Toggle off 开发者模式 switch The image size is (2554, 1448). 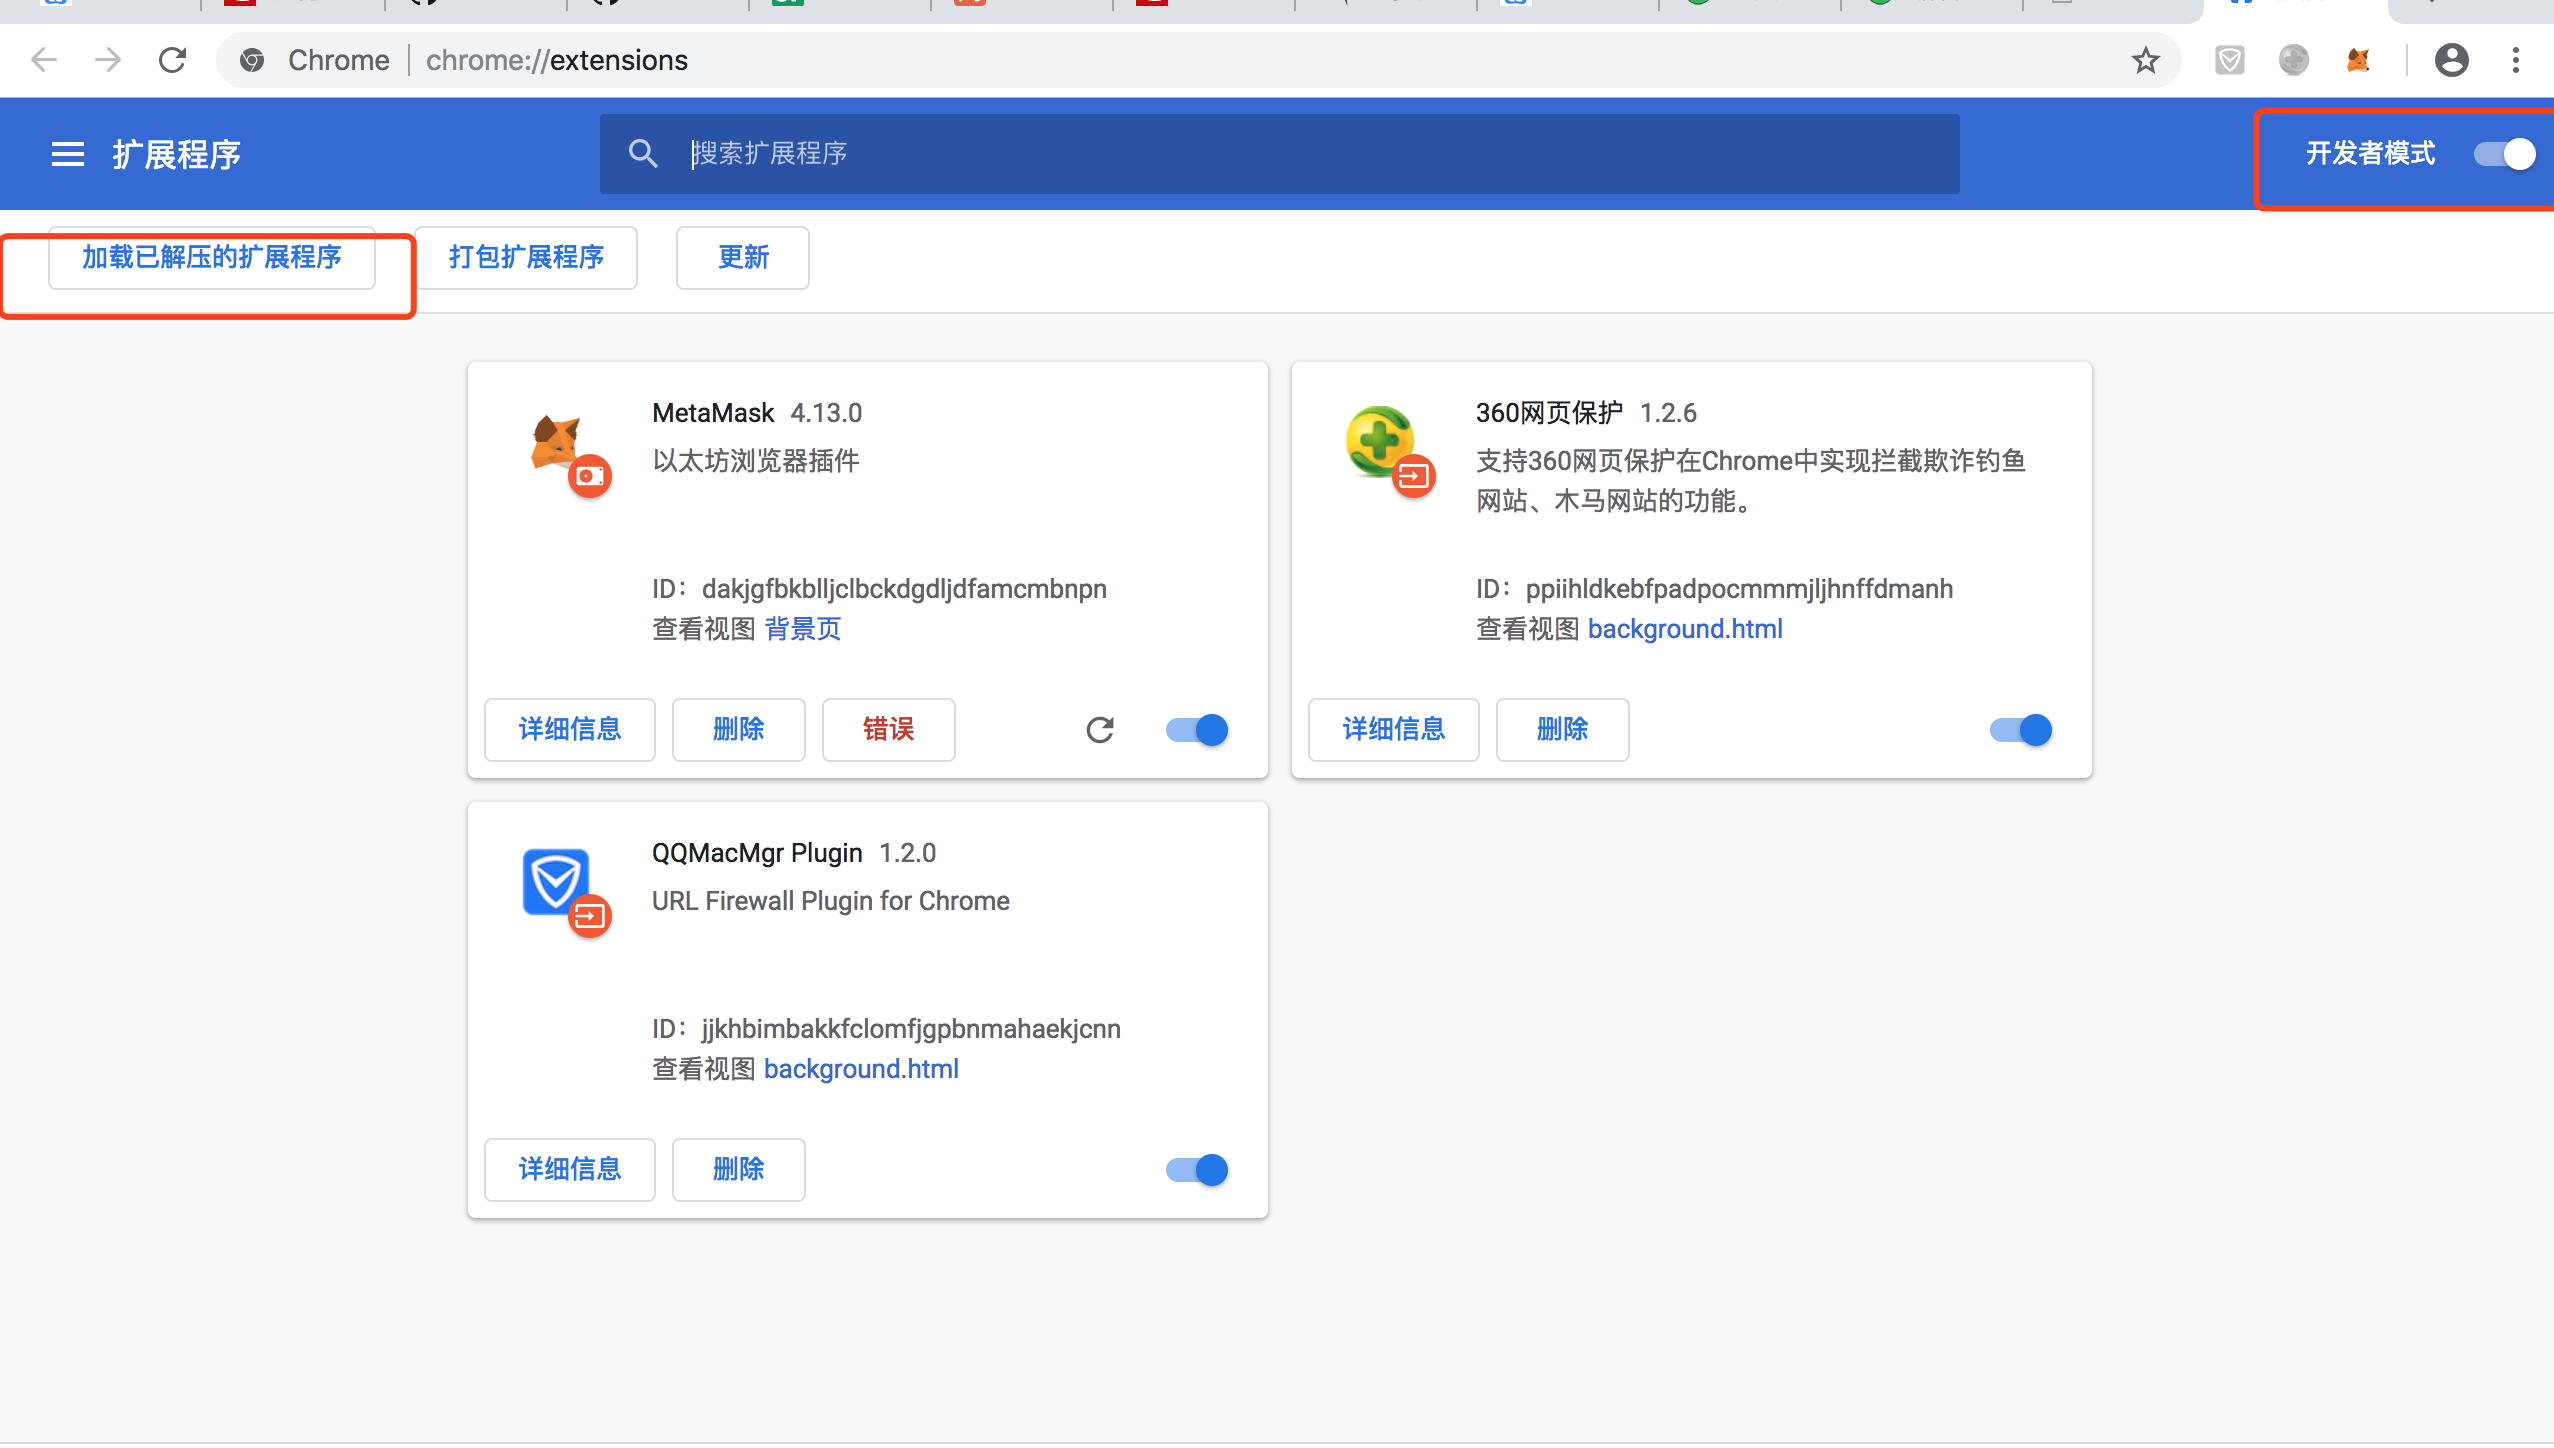click(2504, 153)
